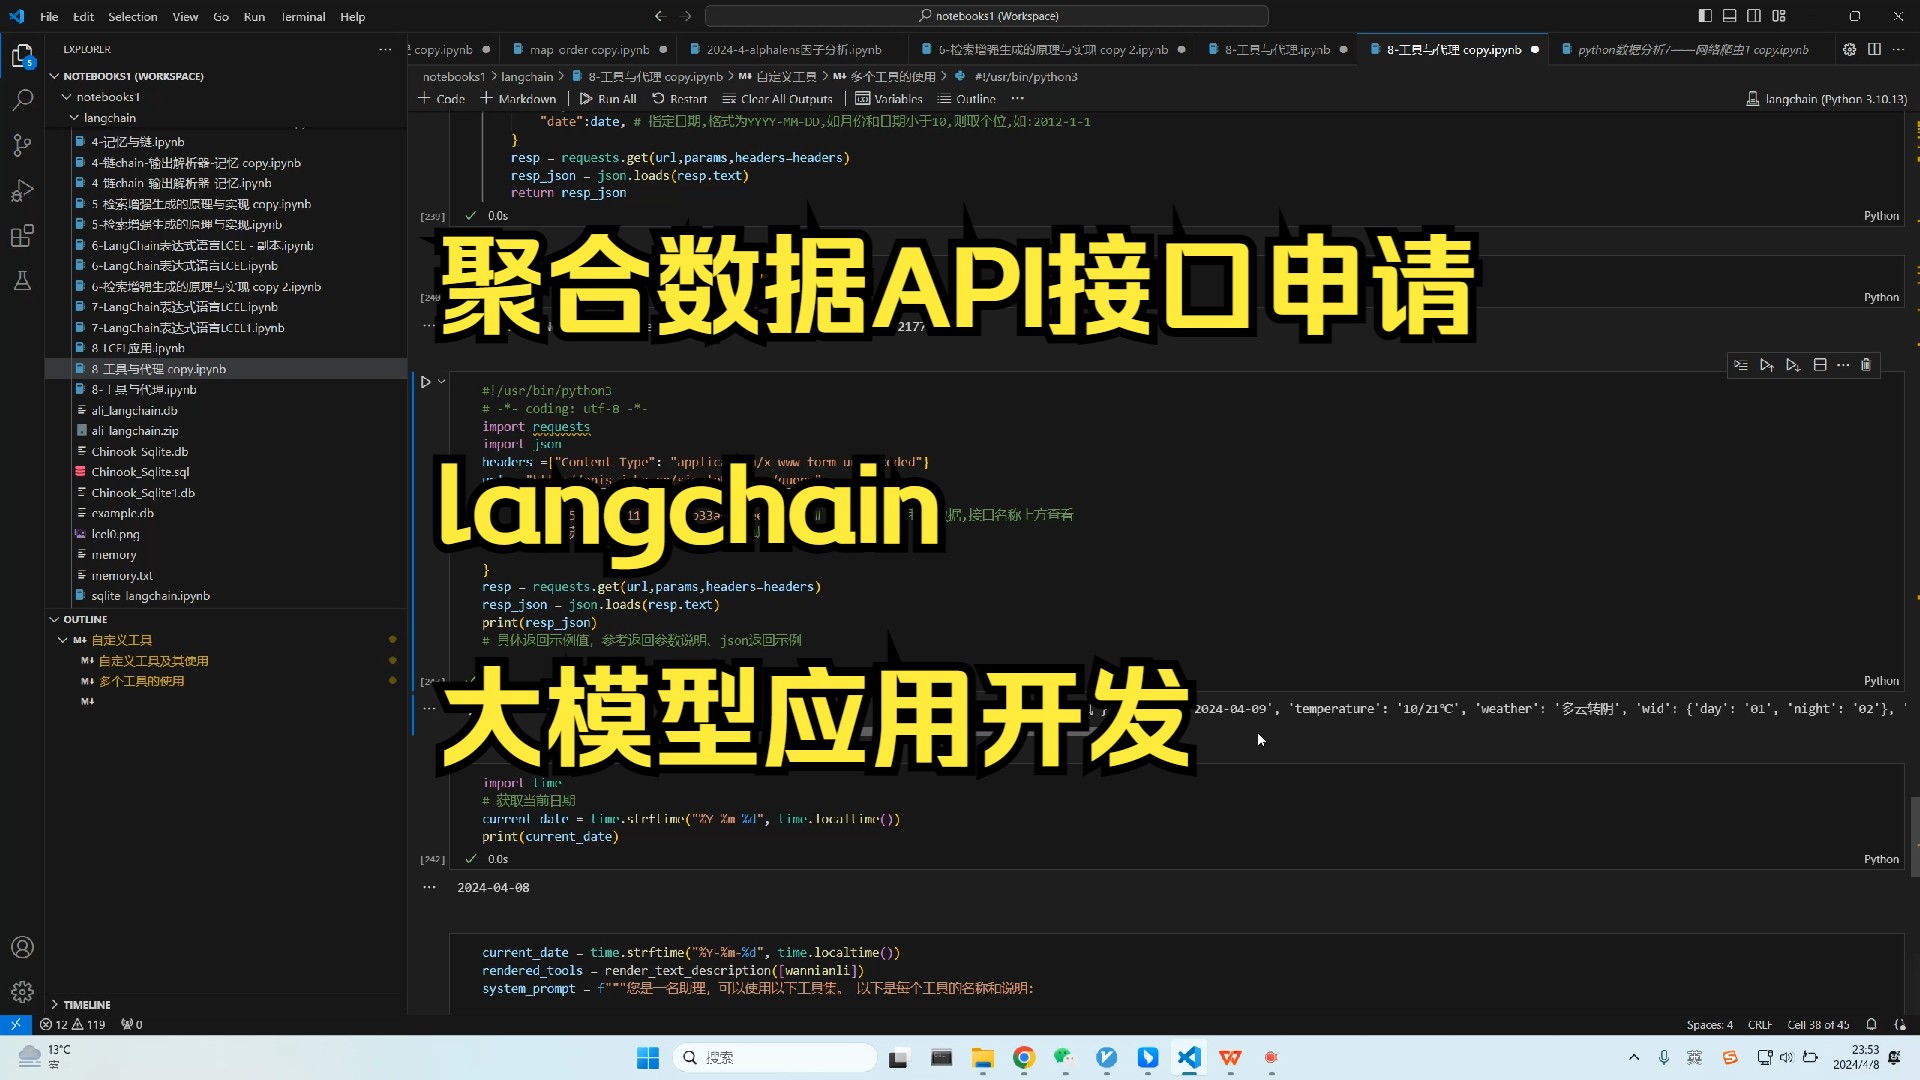Toggle secondary sidebar layout button
This screenshot has height=1080, width=1920.
tap(1754, 16)
